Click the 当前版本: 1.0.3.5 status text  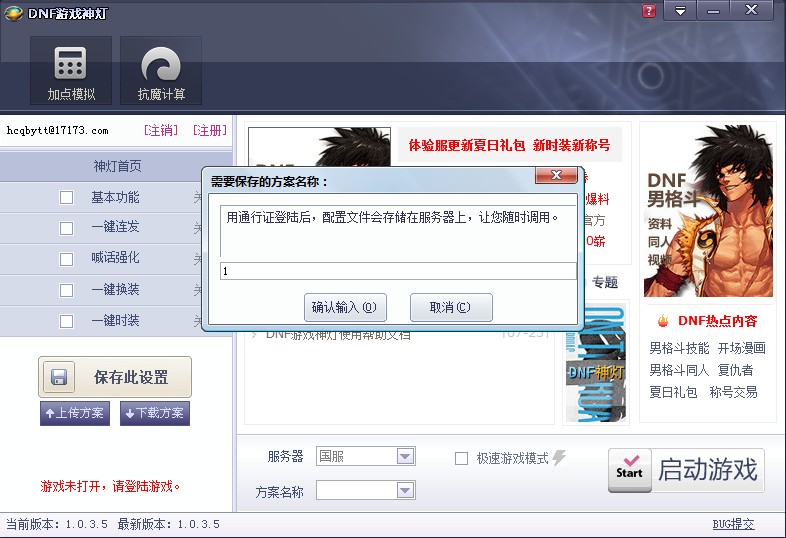click(x=57, y=524)
